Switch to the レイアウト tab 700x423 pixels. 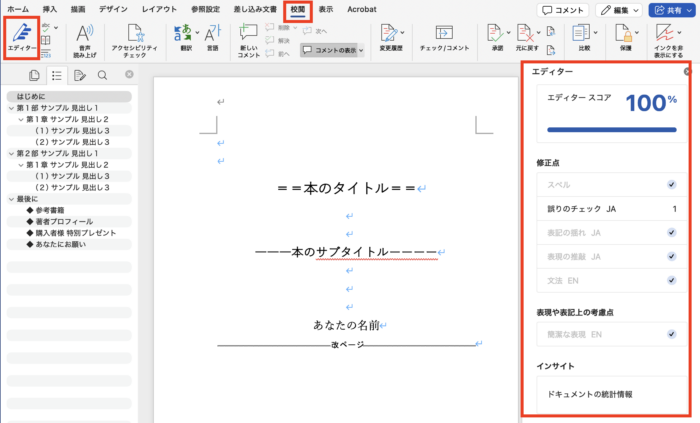(x=159, y=9)
